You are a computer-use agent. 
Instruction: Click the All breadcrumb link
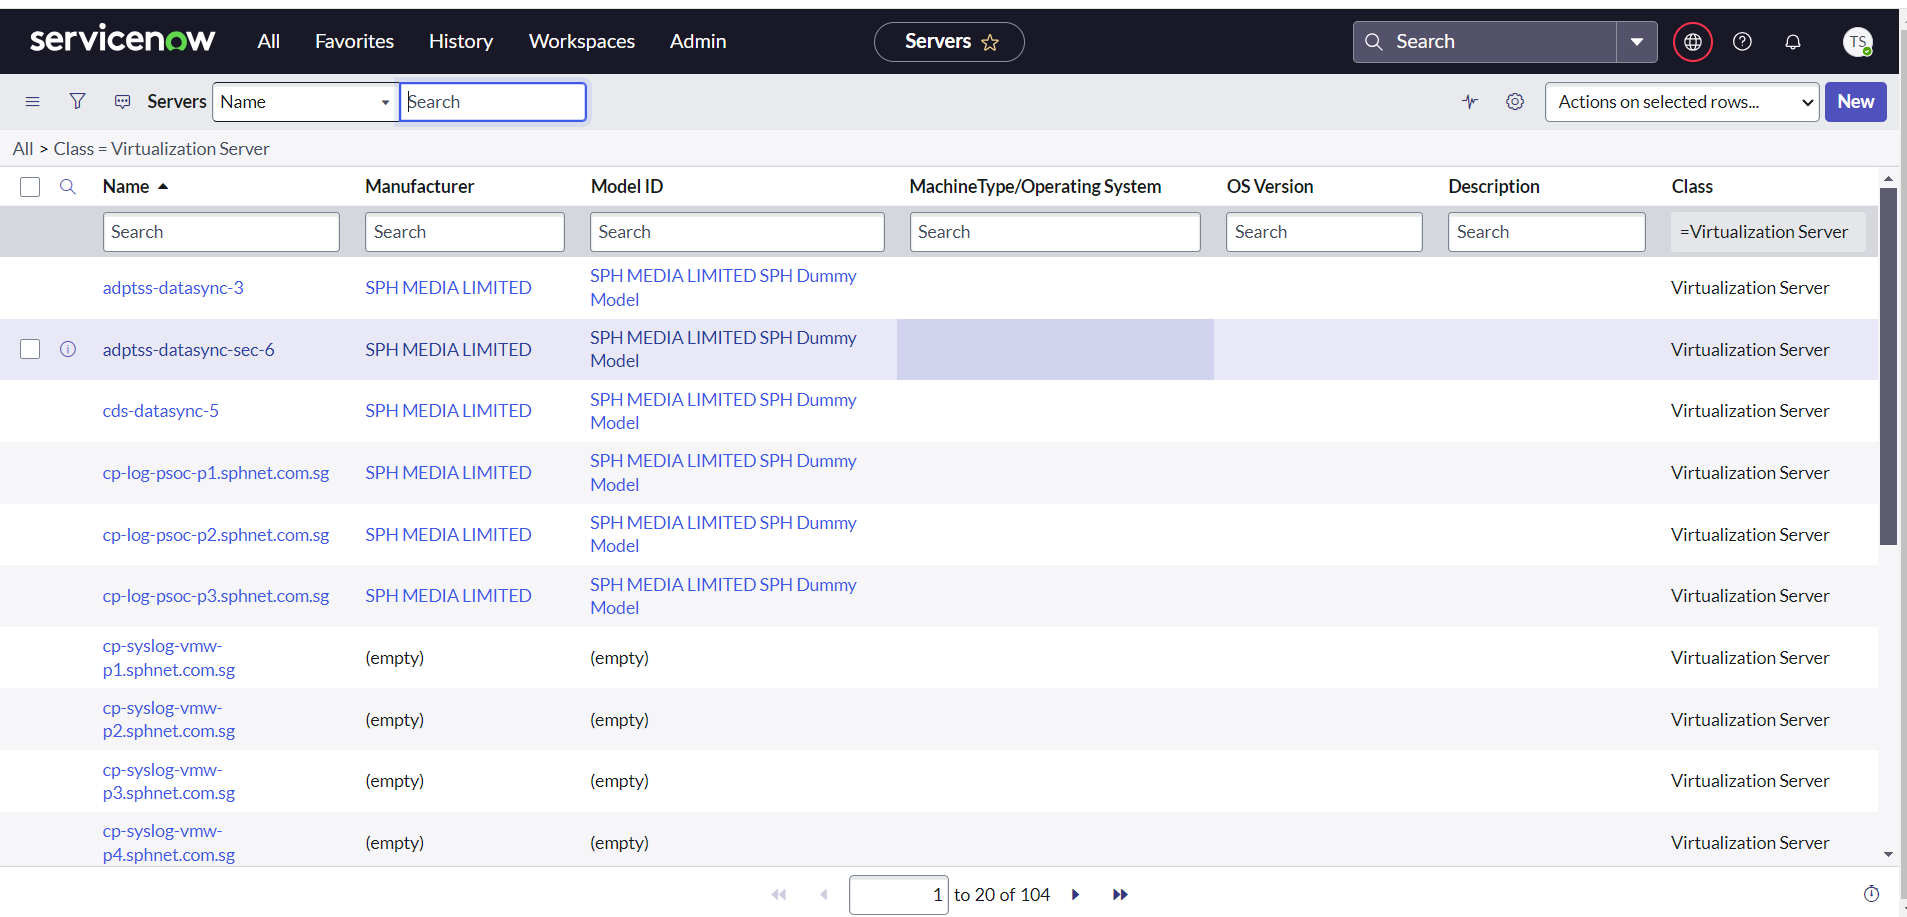(23, 149)
